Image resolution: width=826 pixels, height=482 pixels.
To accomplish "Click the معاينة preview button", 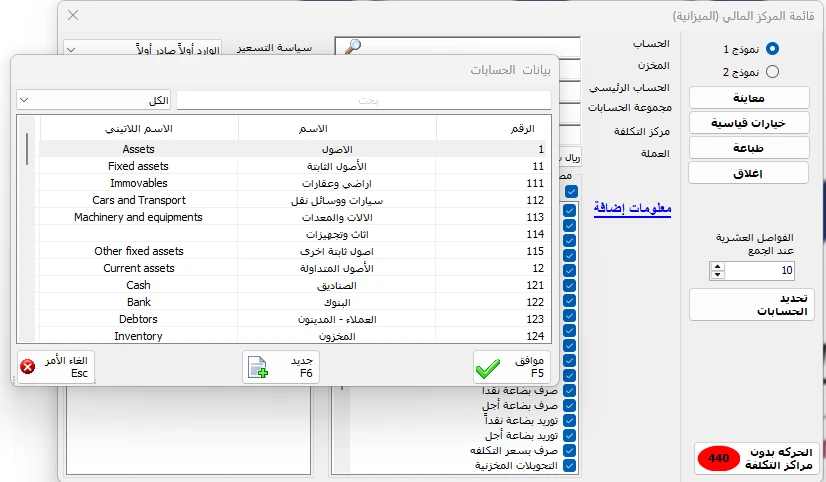I will pos(749,98).
